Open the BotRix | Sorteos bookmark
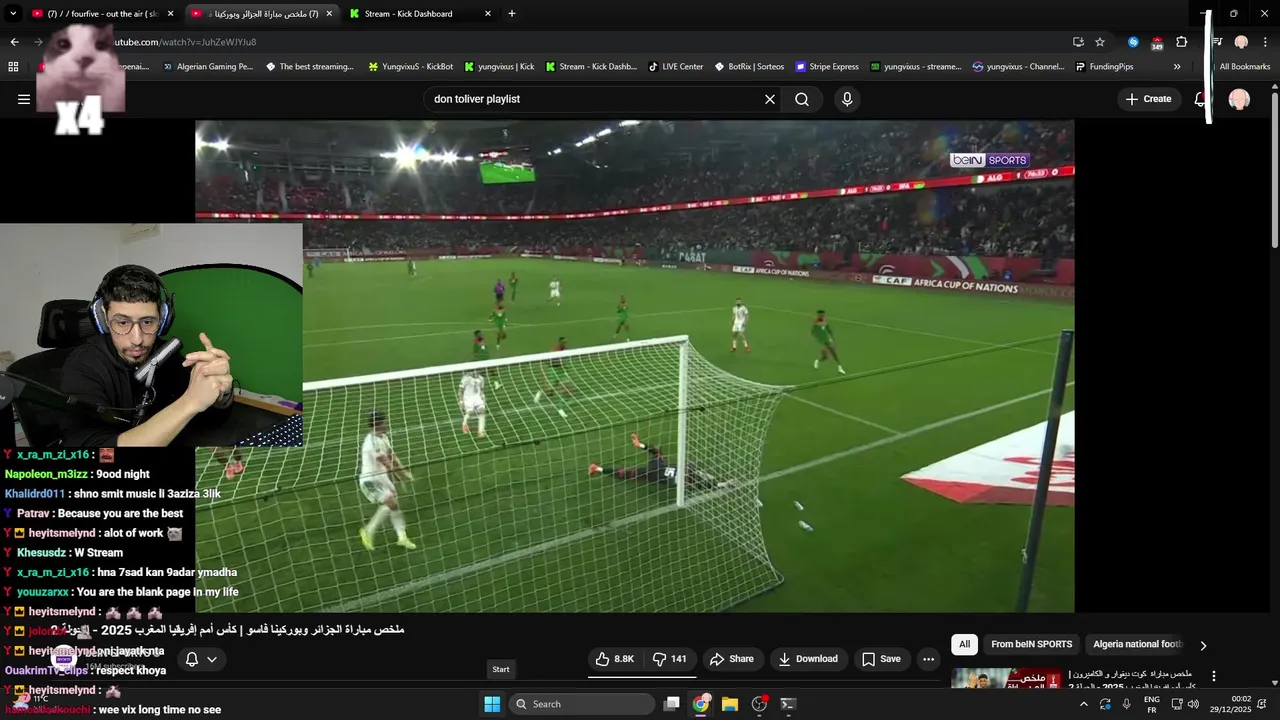 pyautogui.click(x=749, y=67)
